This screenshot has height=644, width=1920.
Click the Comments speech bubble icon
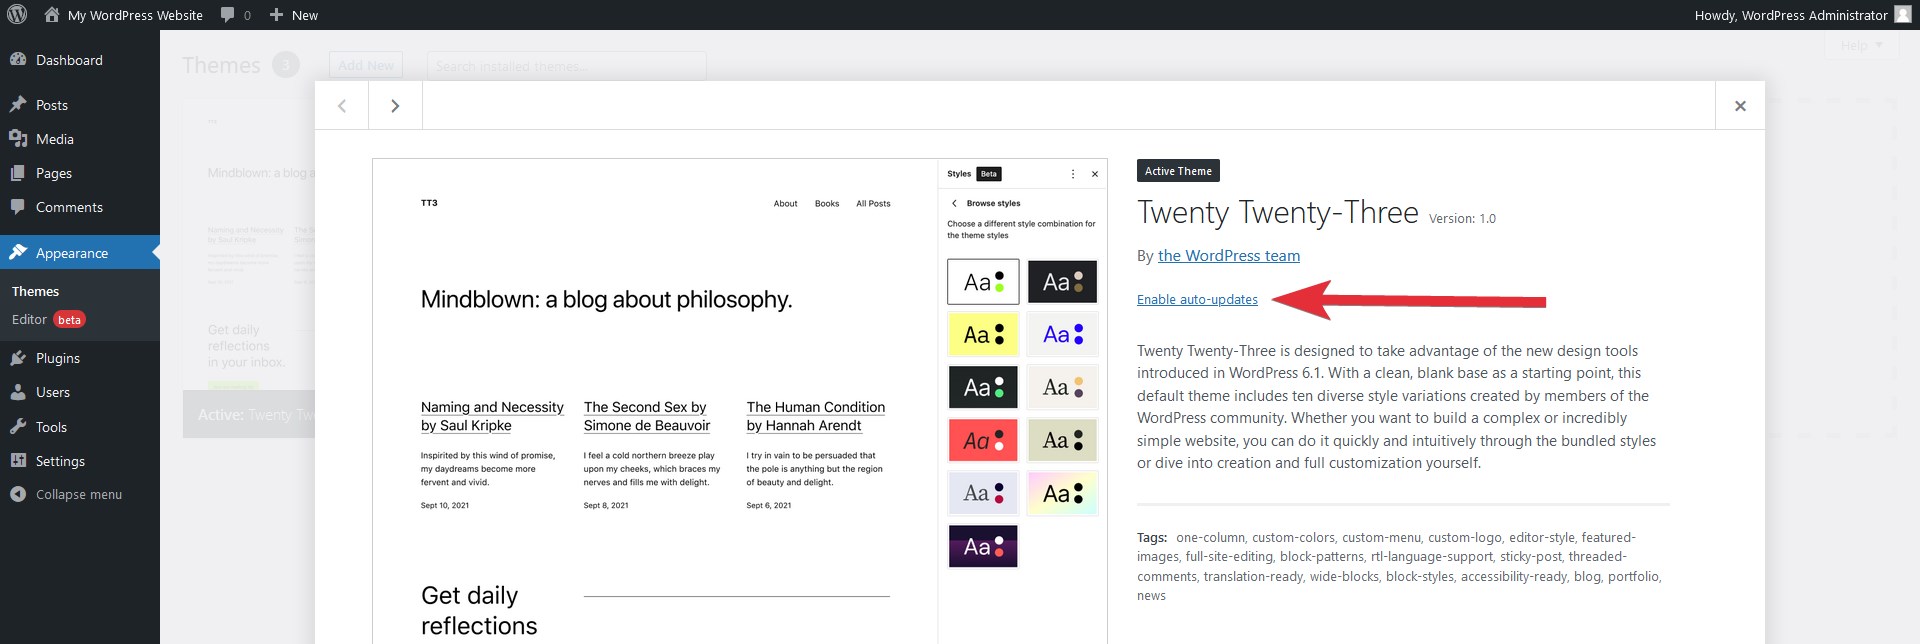coord(18,207)
